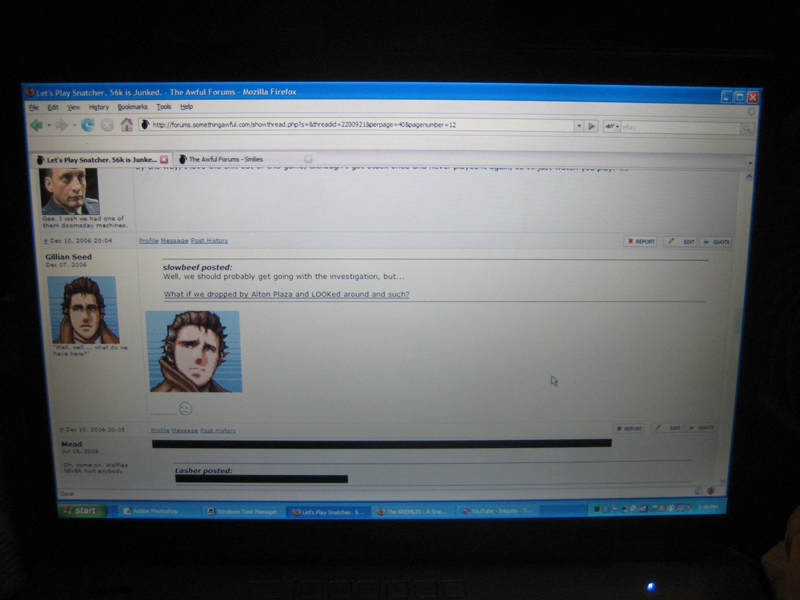Click the Firefox throbber activity icon
Viewport: 800px width, 600px height.
751,111
